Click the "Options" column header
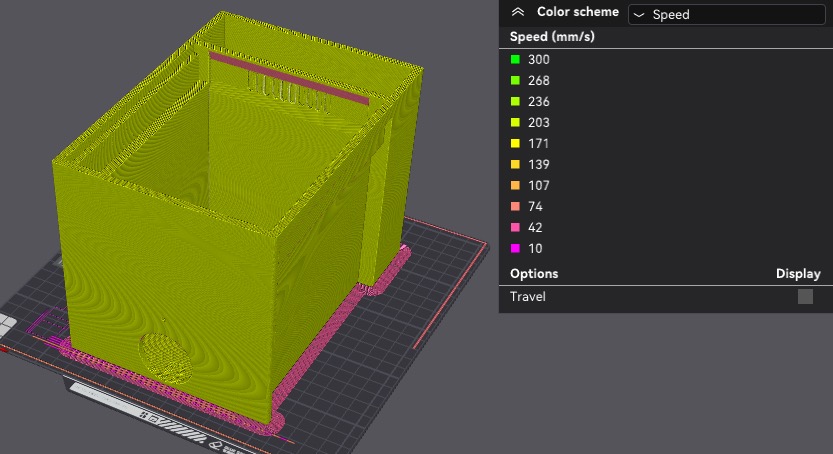Viewport: 833px width, 454px height. (x=534, y=273)
